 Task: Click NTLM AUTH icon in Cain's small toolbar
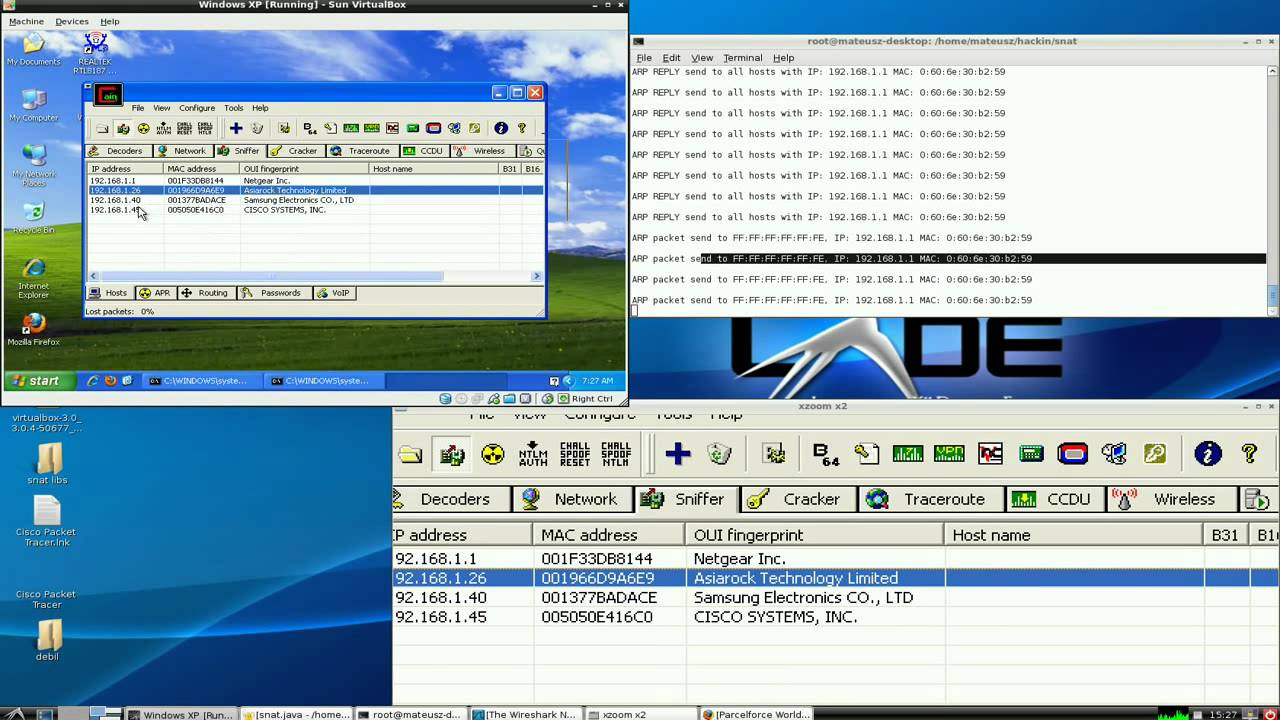[164, 128]
